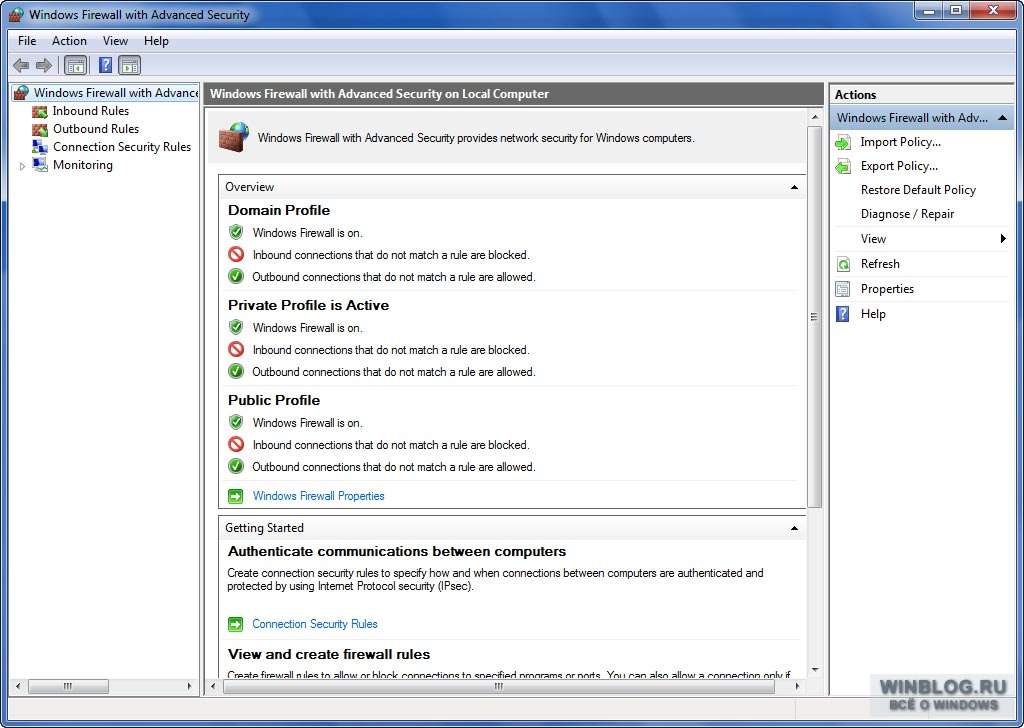Click the Forward arrow toolbar icon
Image resolution: width=1024 pixels, height=728 pixels.
(x=44, y=65)
